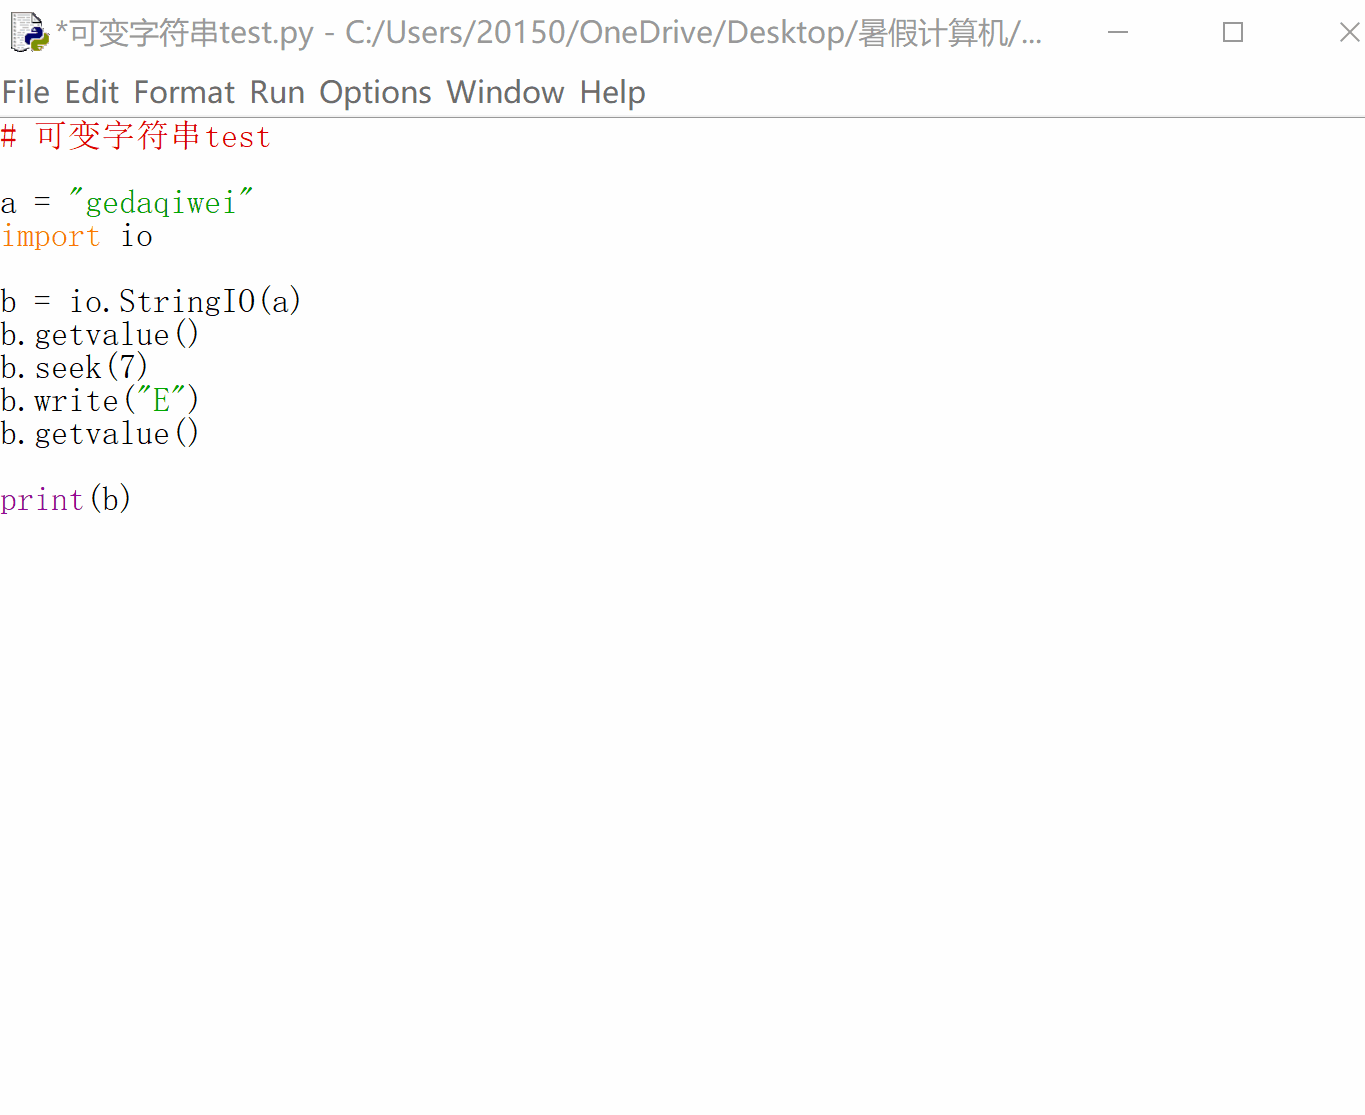1365x1115 pixels.
Task: Open the Window menu
Action: pyautogui.click(x=506, y=92)
